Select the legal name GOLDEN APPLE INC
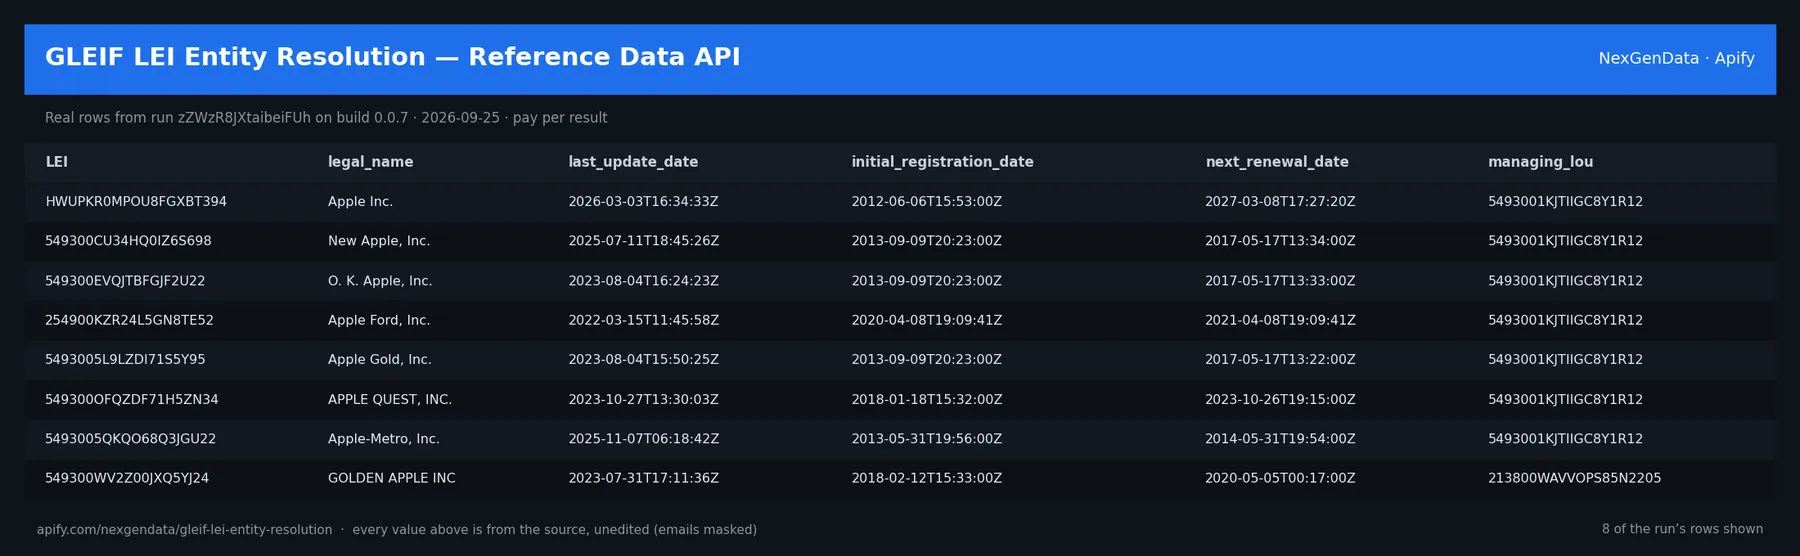1800x556 pixels. click(x=392, y=478)
